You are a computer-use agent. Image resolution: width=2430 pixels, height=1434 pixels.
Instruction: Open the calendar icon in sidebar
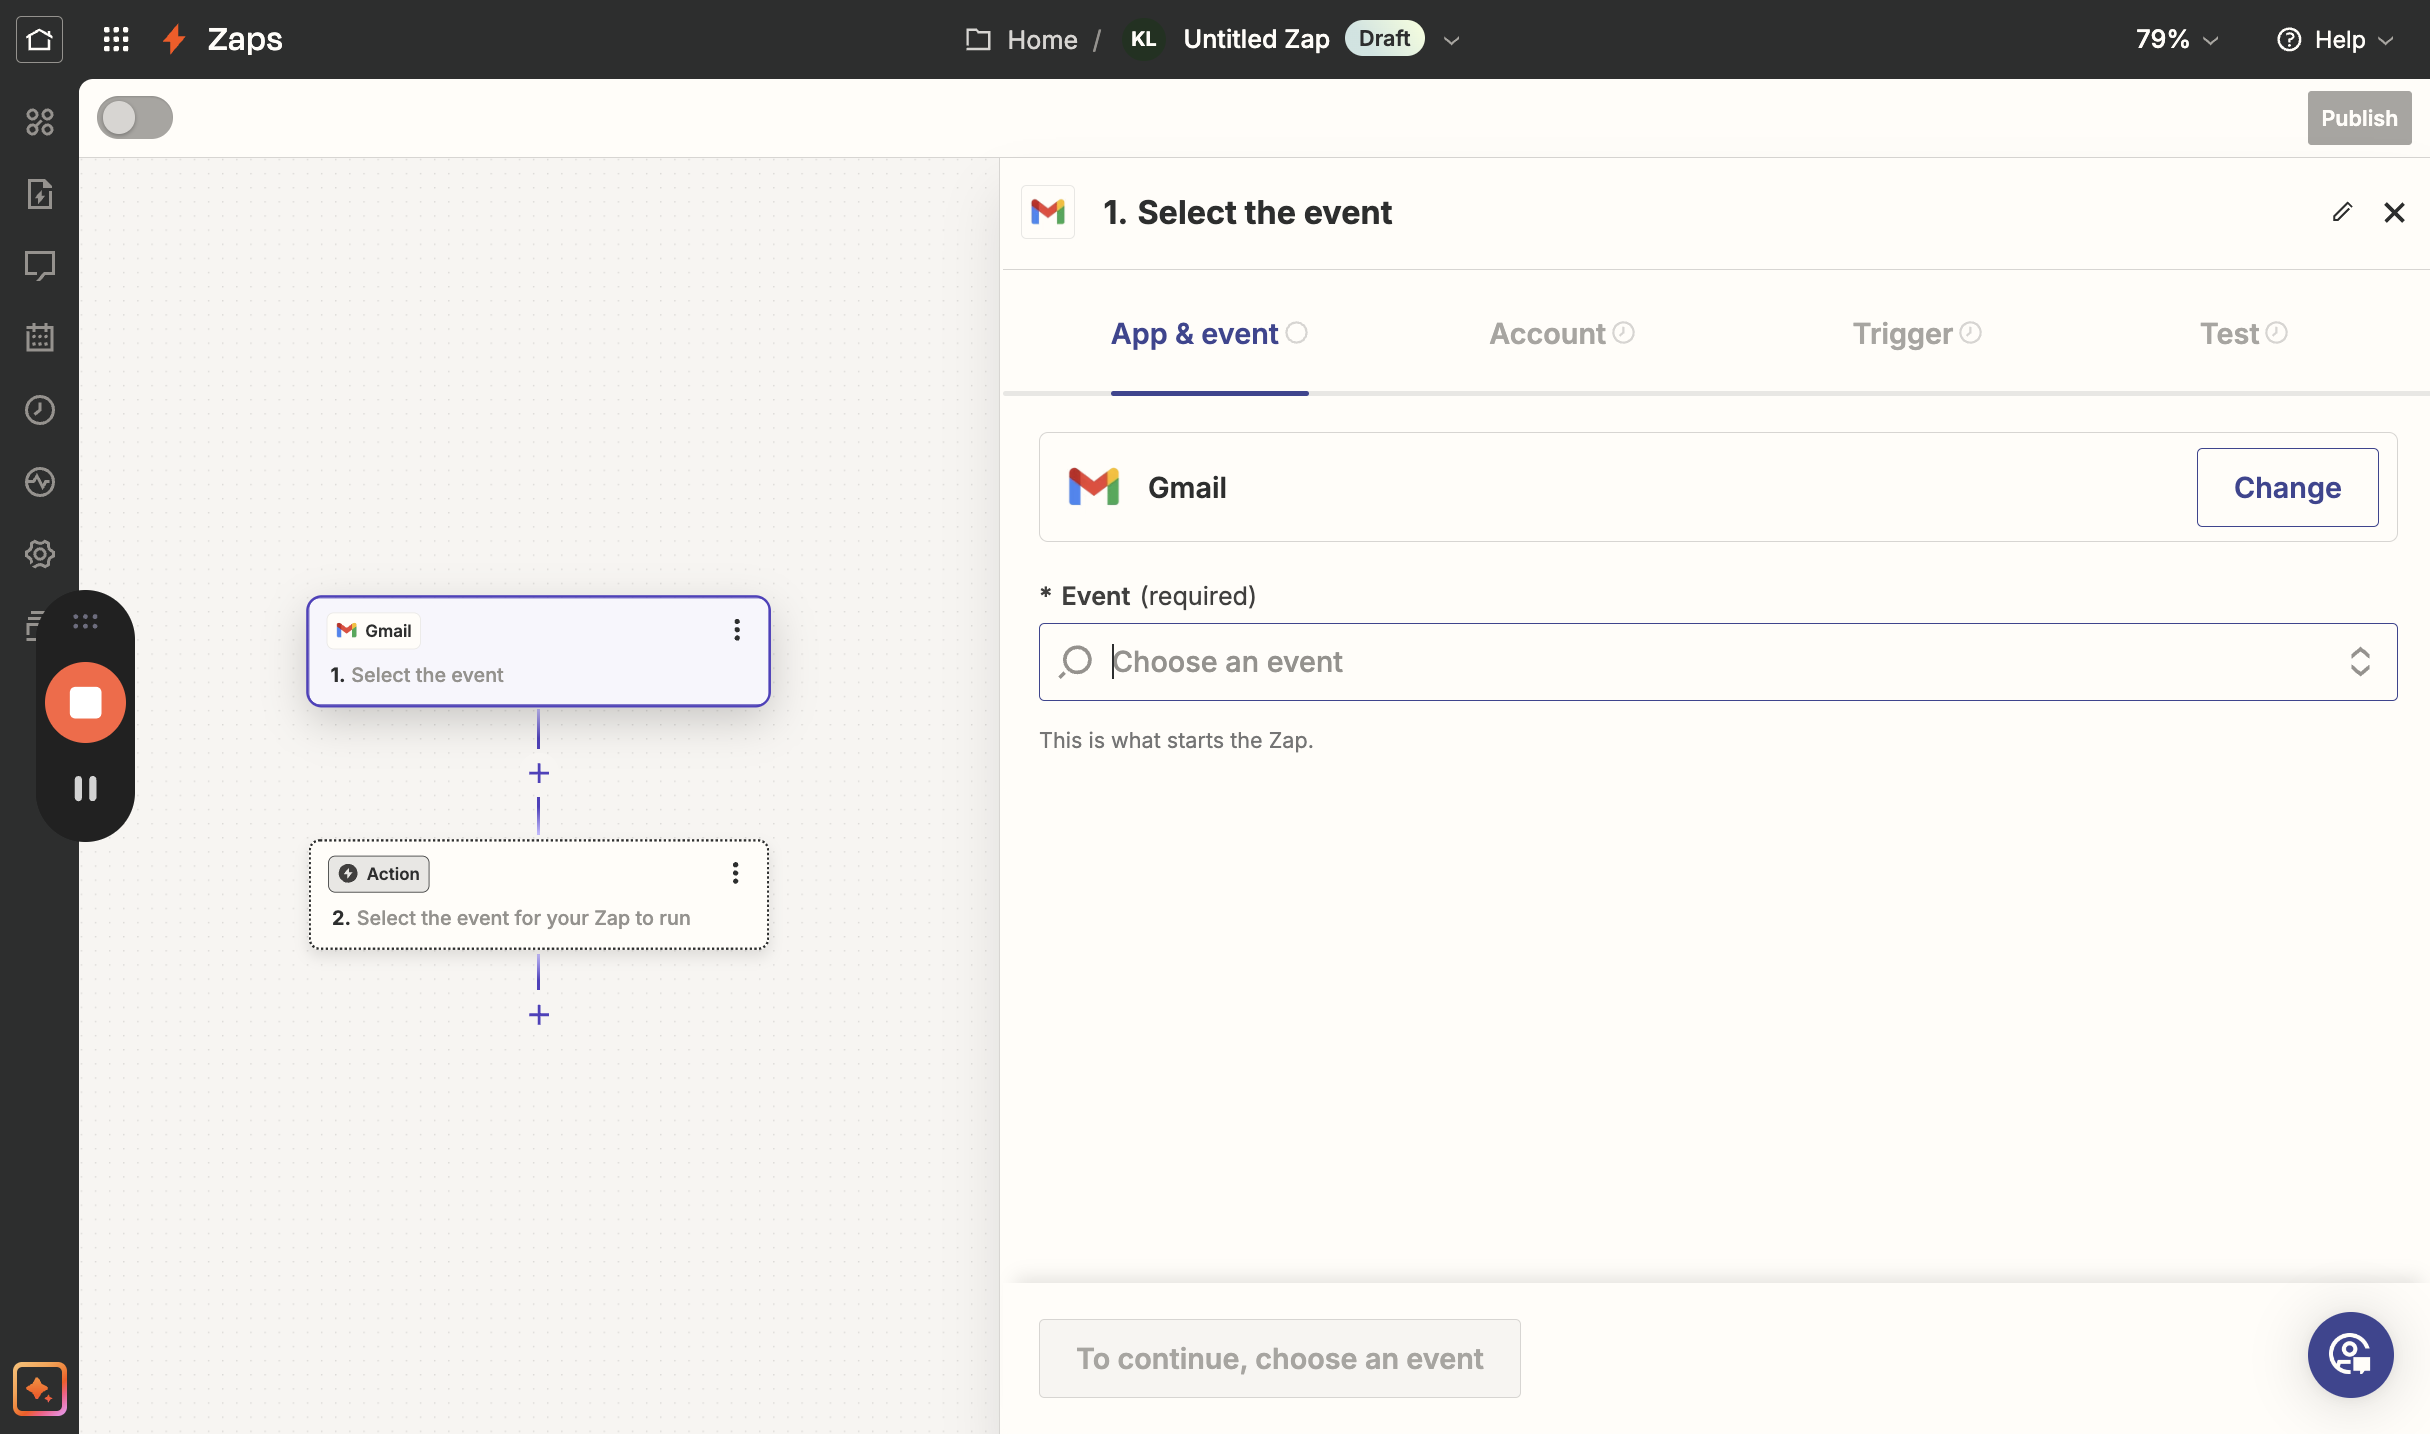pos(39,338)
